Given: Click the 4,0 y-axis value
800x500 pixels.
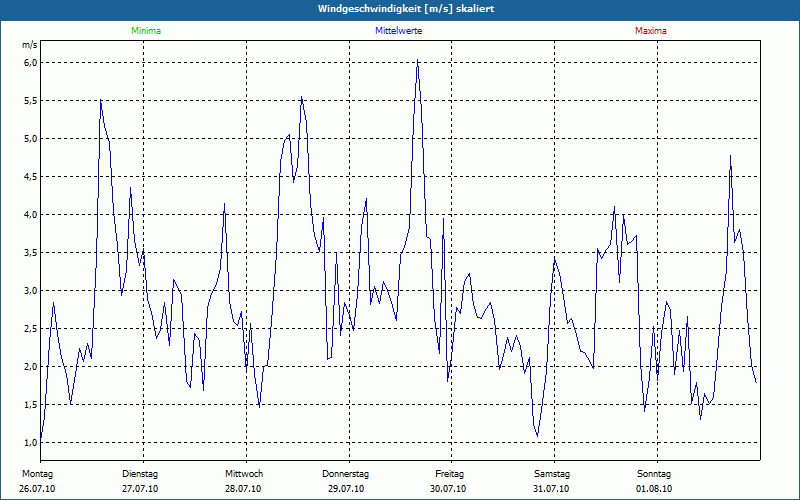Looking at the screenshot, I should pyautogui.click(x=31, y=215).
